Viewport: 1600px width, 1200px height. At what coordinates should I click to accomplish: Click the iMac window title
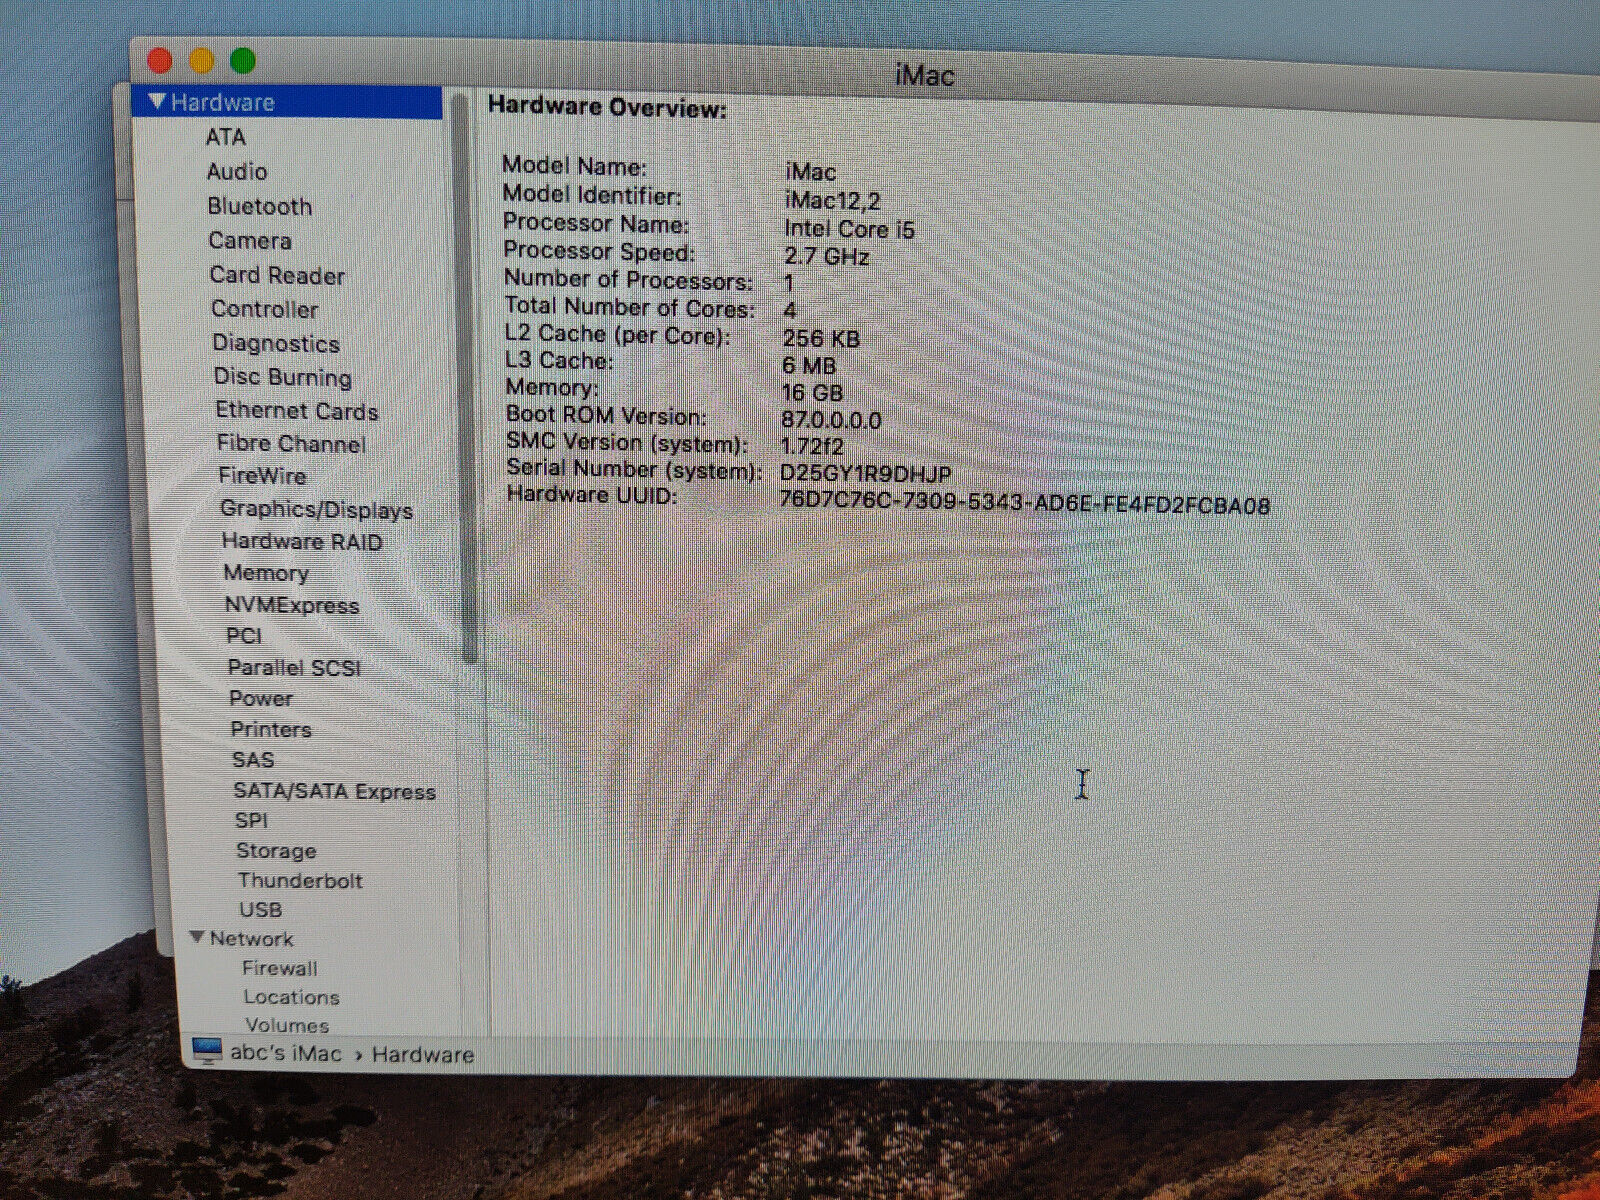[924, 76]
